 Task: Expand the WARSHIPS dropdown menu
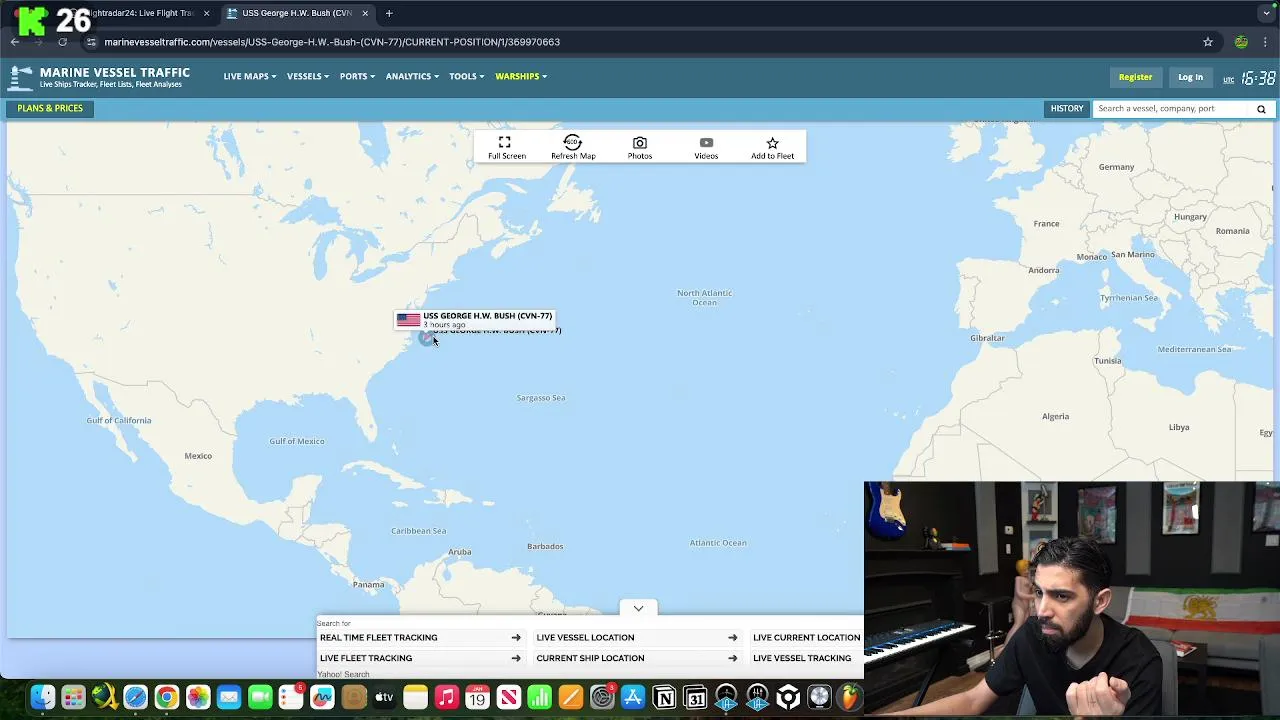click(521, 76)
